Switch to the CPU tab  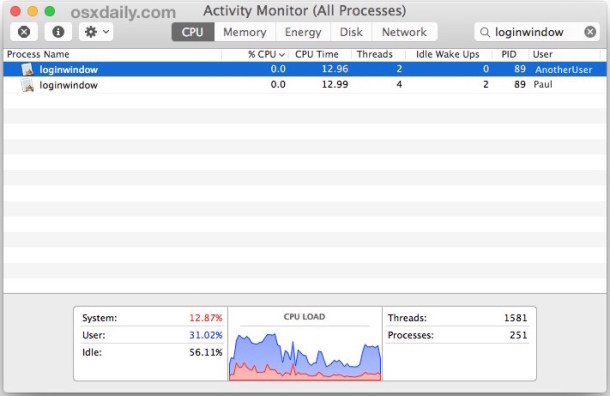pyautogui.click(x=193, y=32)
